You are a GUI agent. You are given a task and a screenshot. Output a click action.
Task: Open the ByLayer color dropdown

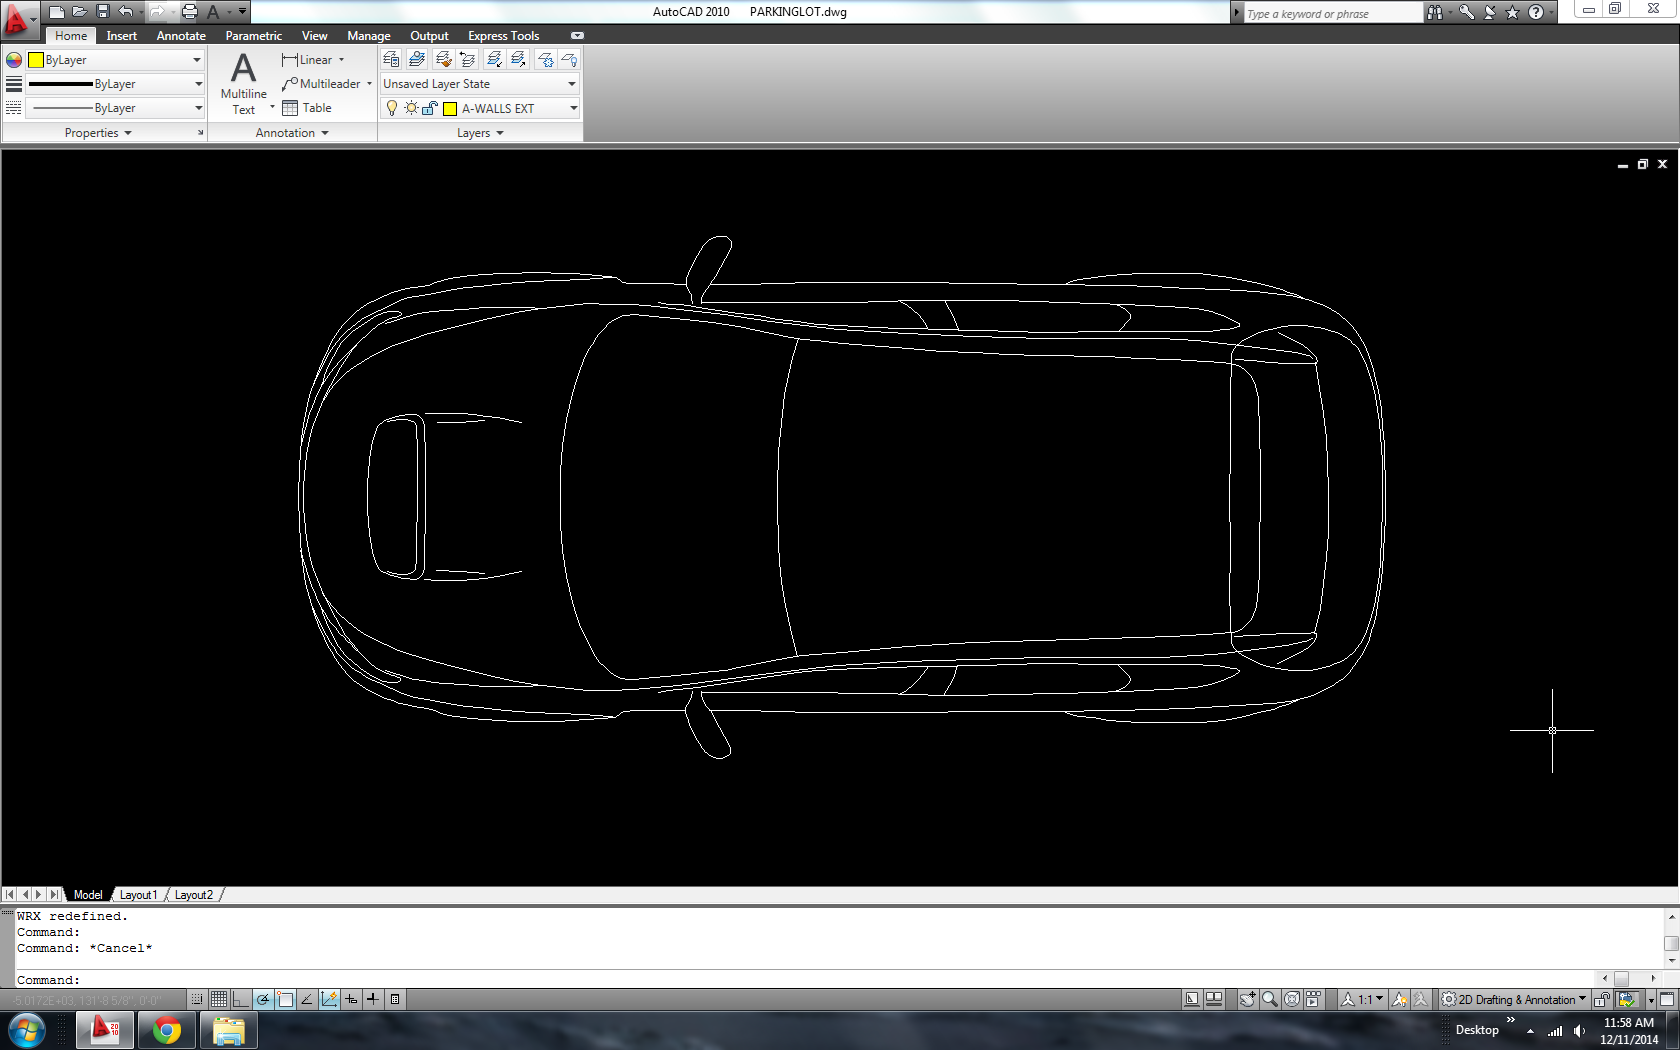coord(115,60)
